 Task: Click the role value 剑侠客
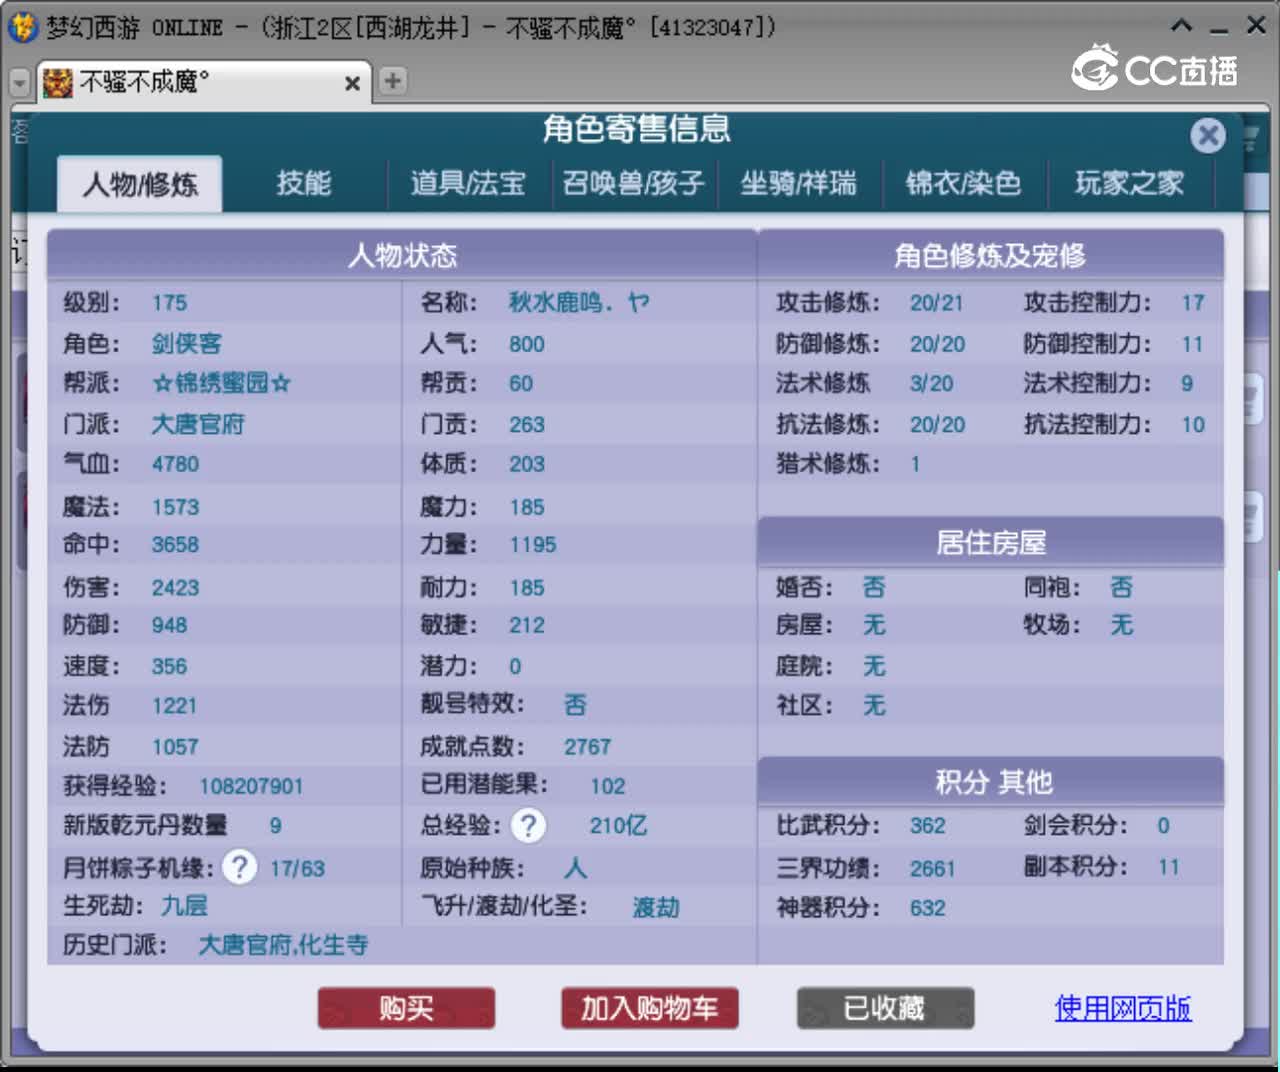187,343
